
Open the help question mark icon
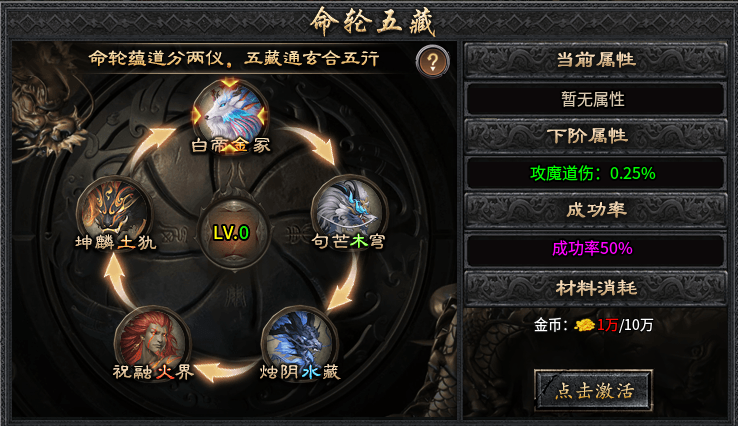[432, 62]
